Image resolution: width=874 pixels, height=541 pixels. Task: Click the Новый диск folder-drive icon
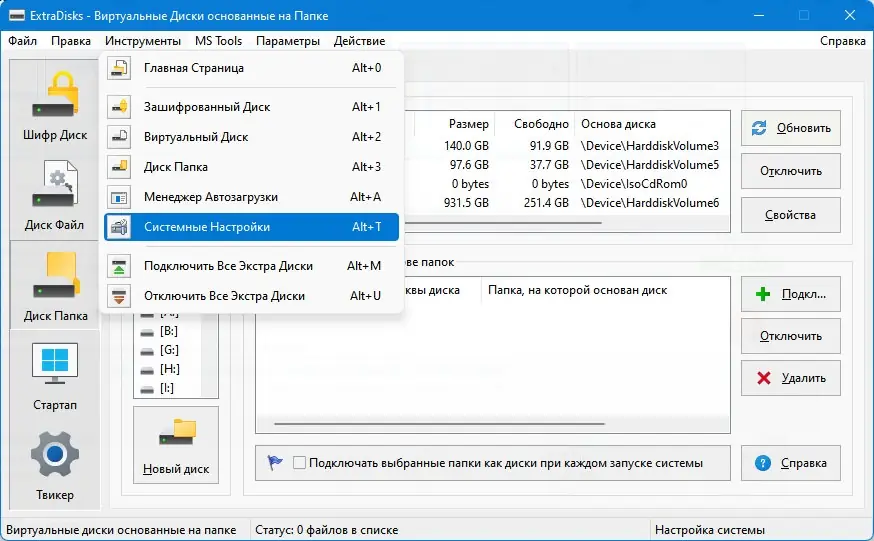pyautogui.click(x=177, y=433)
